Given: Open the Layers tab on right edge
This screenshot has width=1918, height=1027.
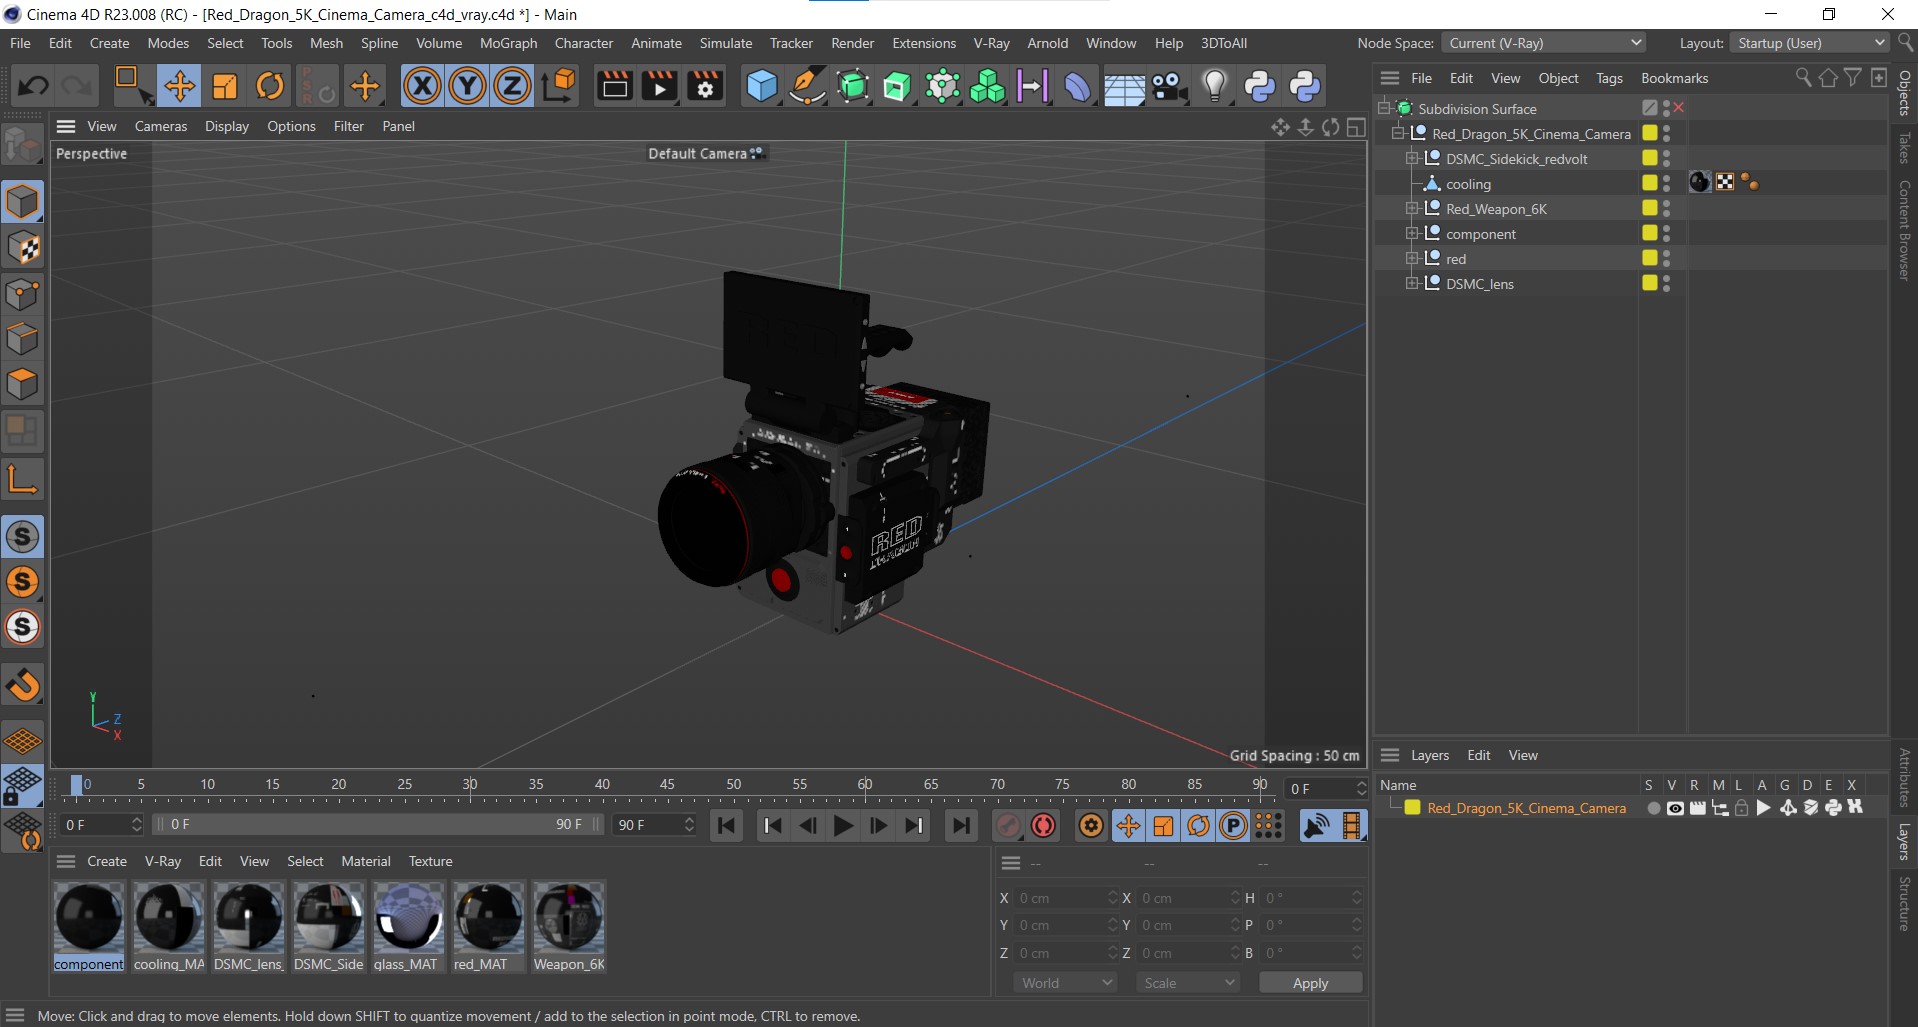Looking at the screenshot, I should [1904, 841].
